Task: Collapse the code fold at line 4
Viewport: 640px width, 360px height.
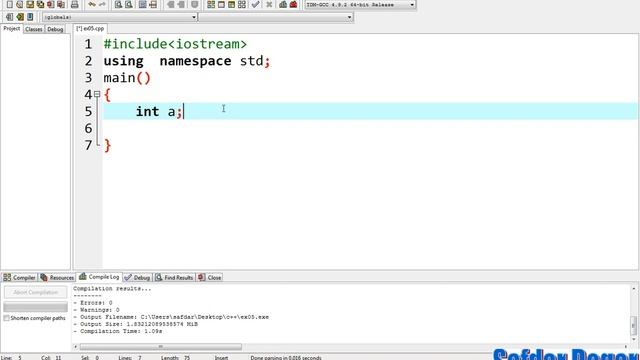Action: (x=97, y=94)
